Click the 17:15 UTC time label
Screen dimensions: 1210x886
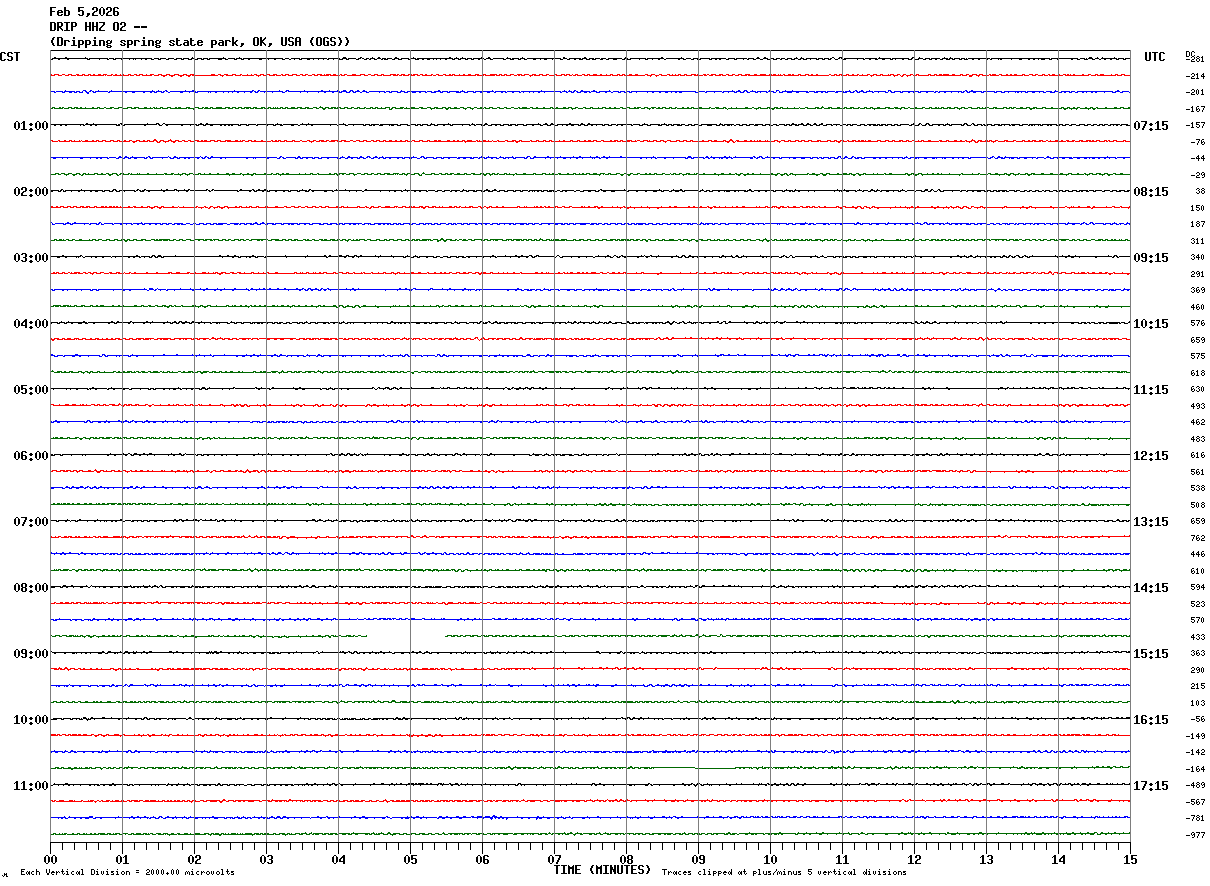click(1151, 786)
